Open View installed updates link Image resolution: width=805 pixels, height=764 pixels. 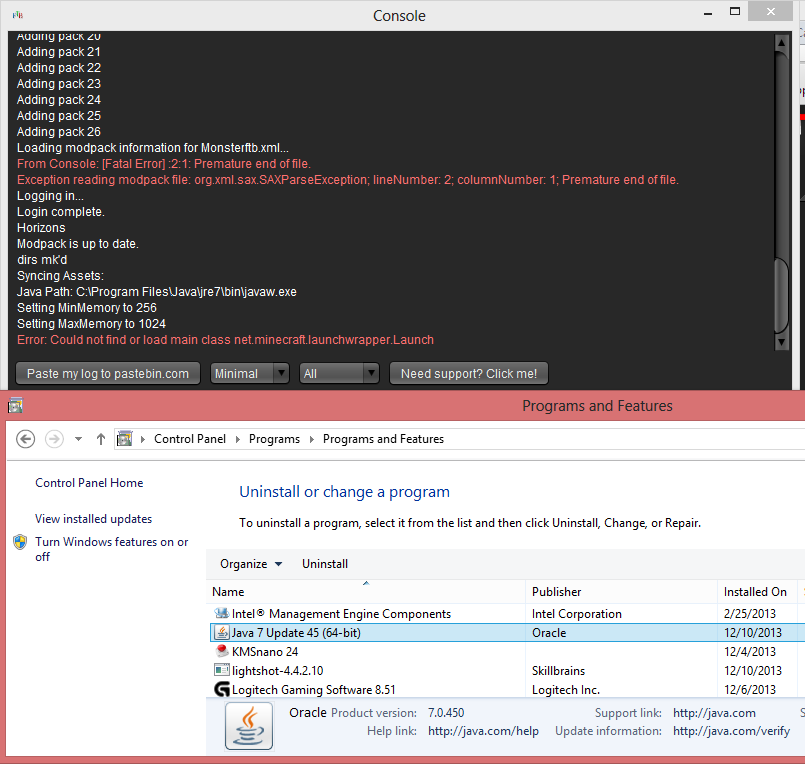[93, 519]
